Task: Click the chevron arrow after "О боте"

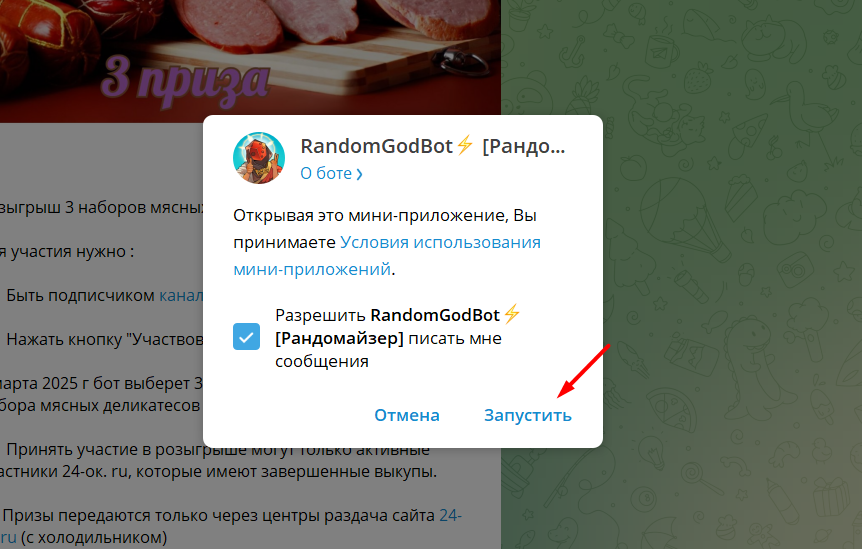Action: coord(359,174)
